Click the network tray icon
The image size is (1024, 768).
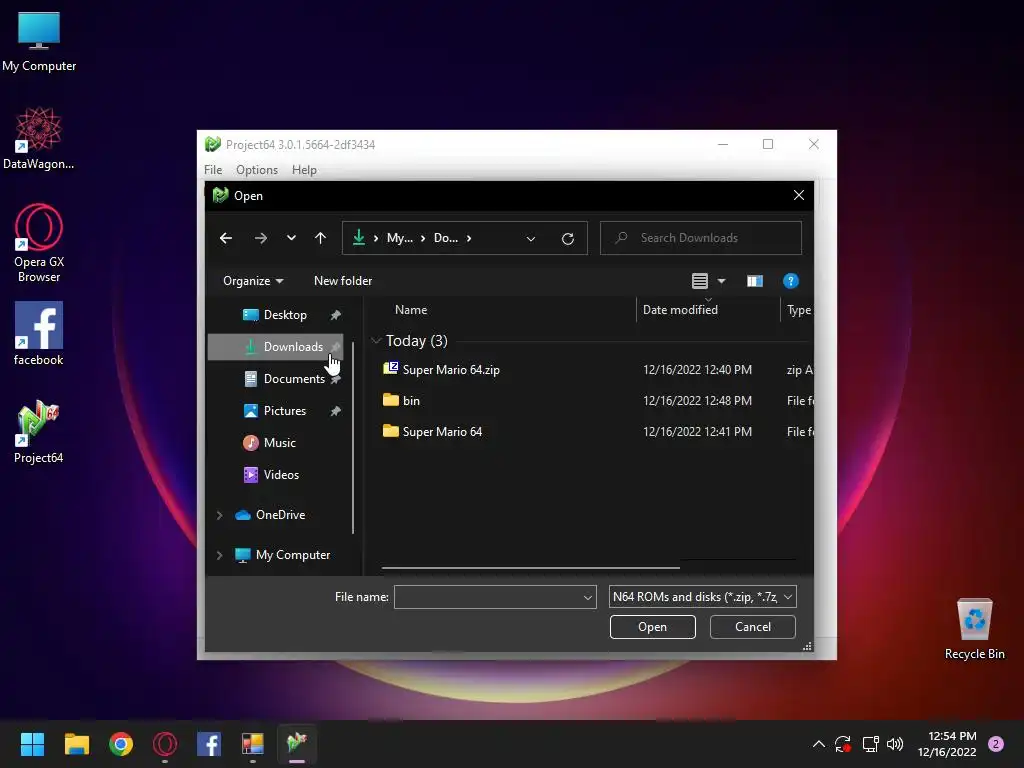pos(871,744)
